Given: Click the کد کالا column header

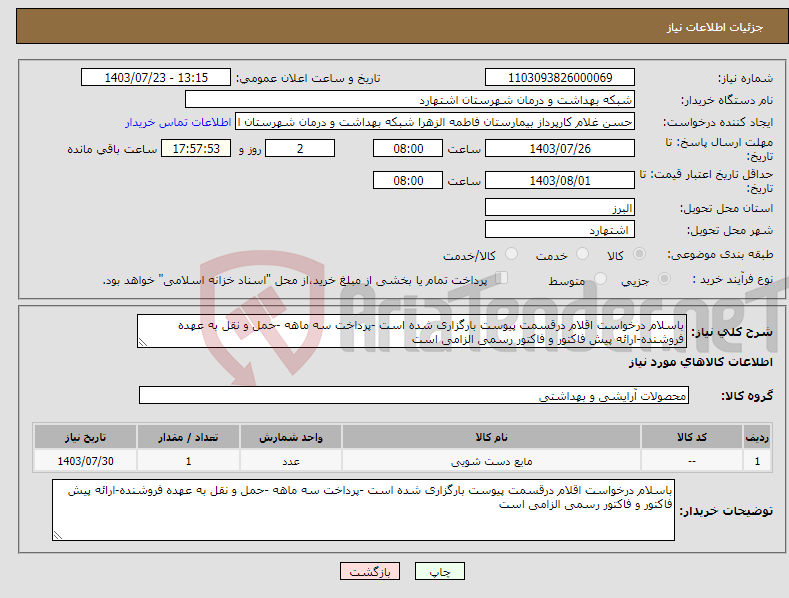Looking at the screenshot, I should pyautogui.click(x=692, y=437).
